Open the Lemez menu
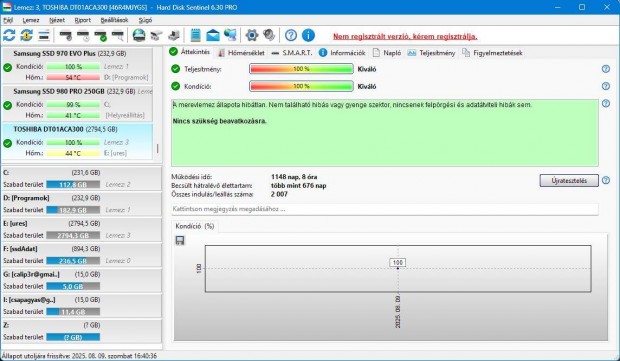 [30, 20]
